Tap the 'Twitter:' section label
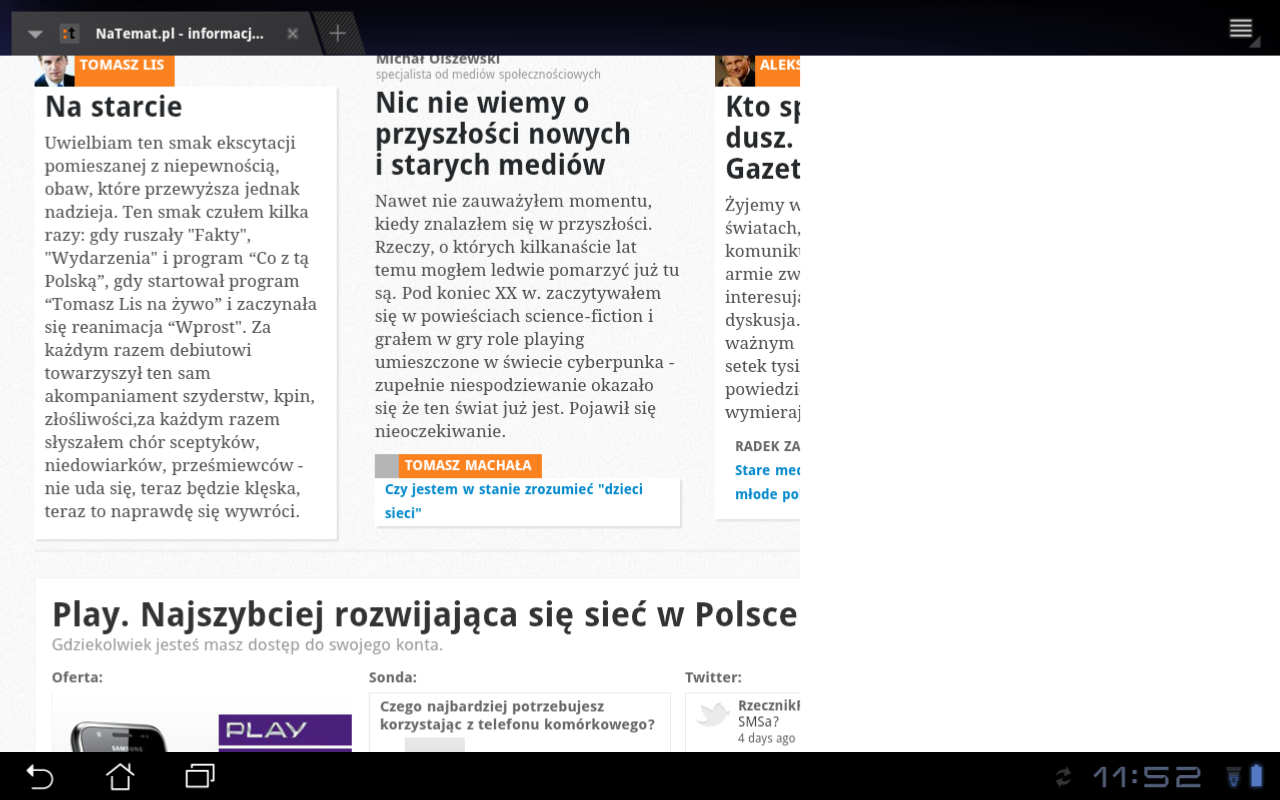 click(x=713, y=677)
